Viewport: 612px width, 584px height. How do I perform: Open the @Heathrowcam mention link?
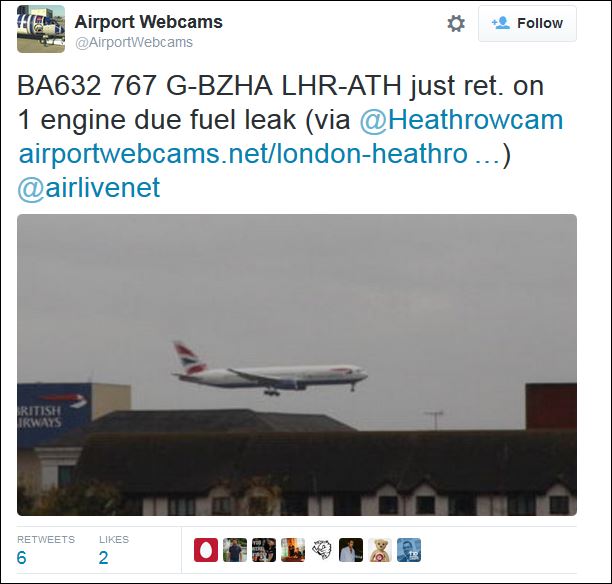pyautogui.click(x=461, y=119)
